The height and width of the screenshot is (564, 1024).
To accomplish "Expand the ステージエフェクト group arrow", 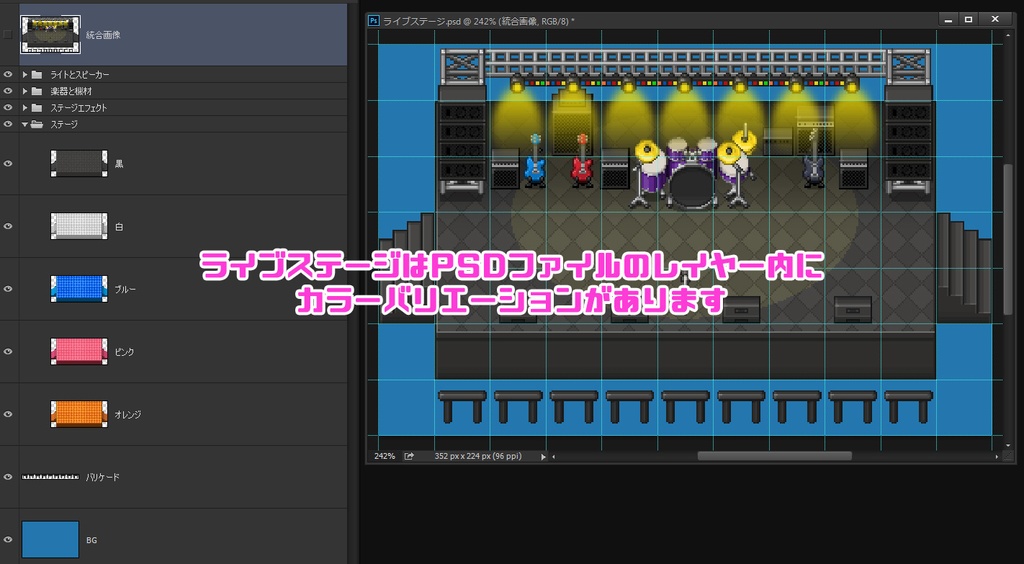I will (25, 107).
